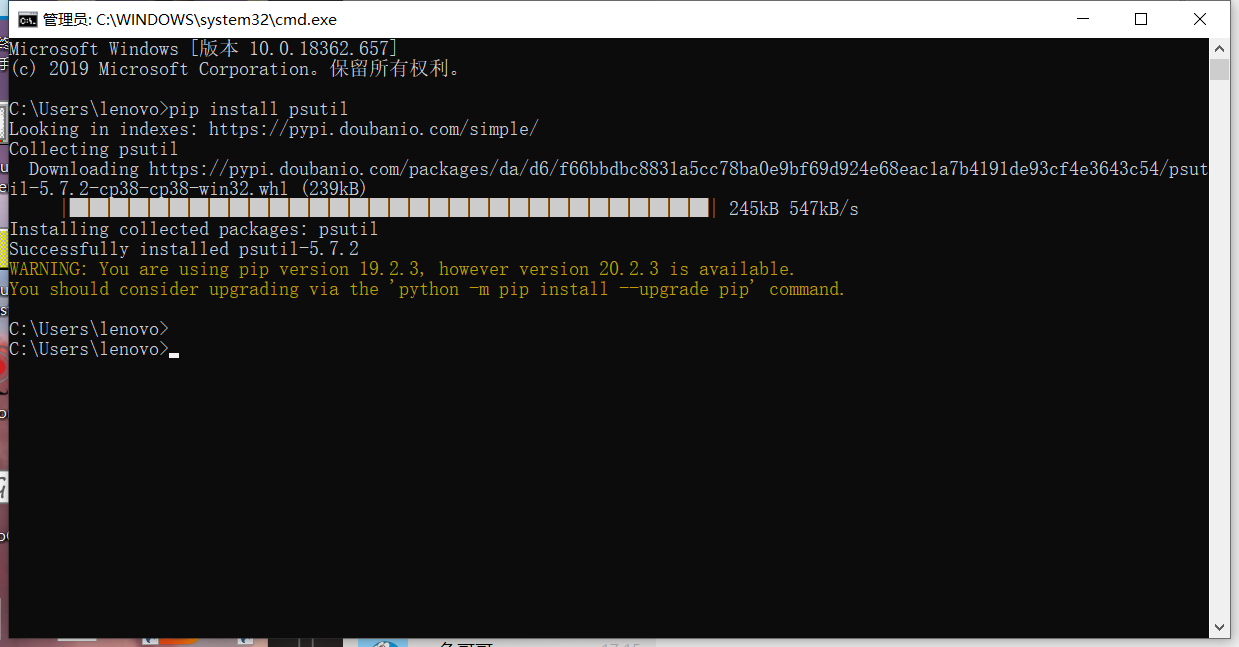This screenshot has width=1239, height=647.
Task: Click the 'Looking in indexes' line
Action: click(274, 129)
